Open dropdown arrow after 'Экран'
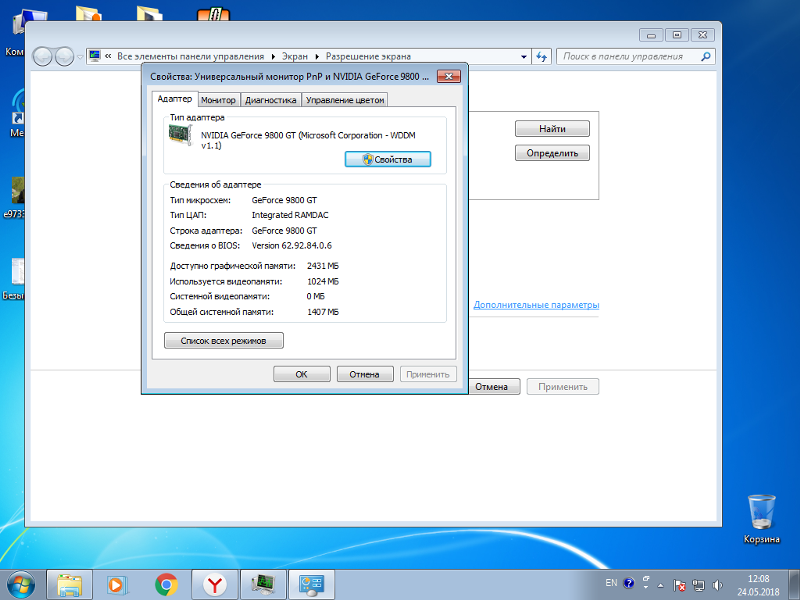 [317, 57]
